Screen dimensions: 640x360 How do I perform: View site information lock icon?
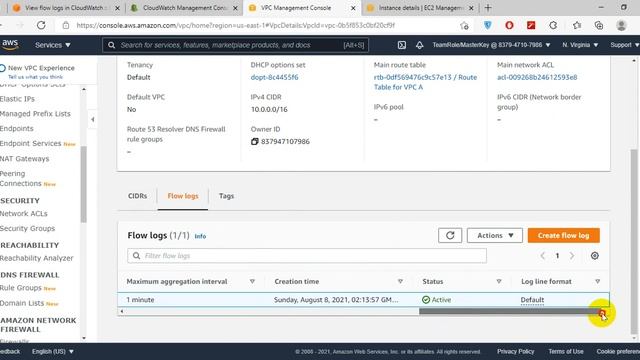click(x=66, y=25)
